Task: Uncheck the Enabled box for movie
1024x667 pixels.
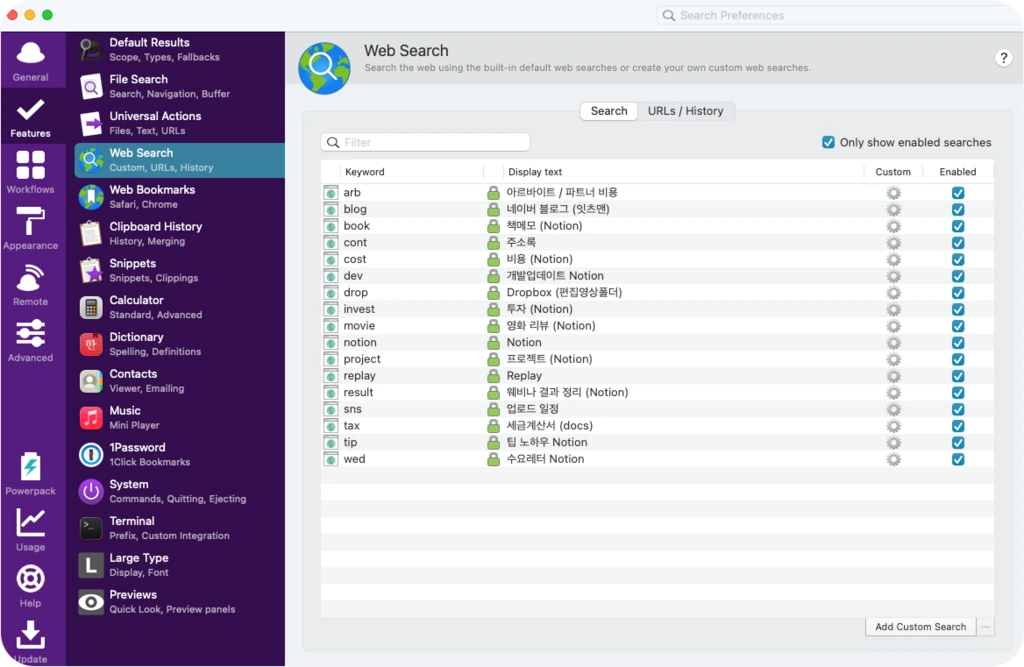Action: pyautogui.click(x=958, y=326)
